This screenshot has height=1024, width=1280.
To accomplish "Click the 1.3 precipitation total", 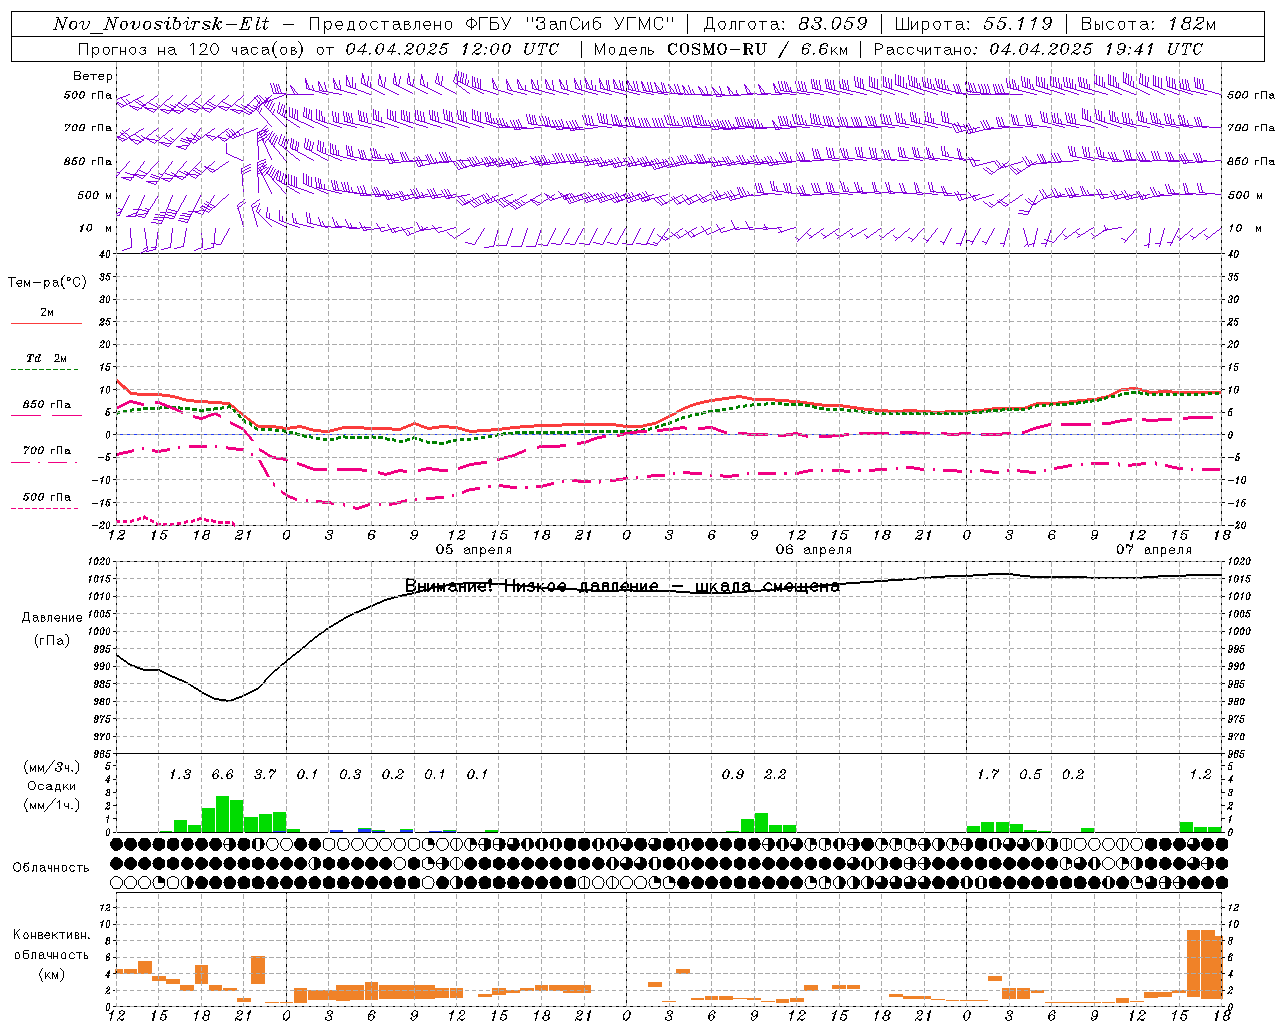I will pos(180,774).
